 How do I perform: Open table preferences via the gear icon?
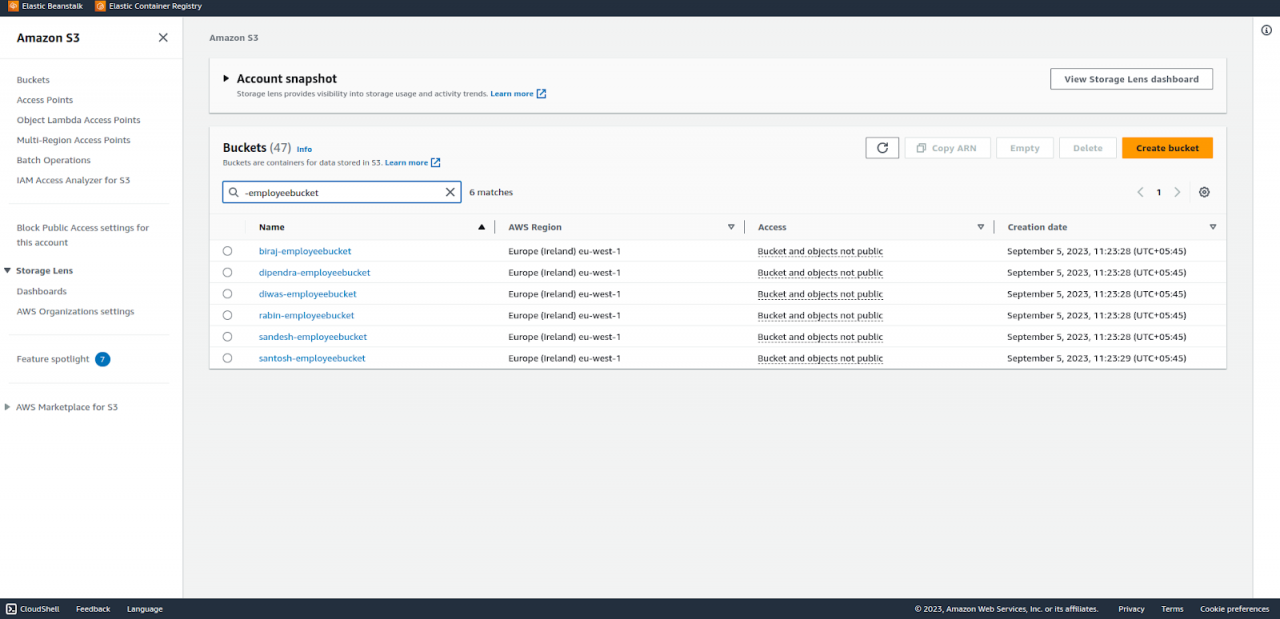tap(1204, 191)
